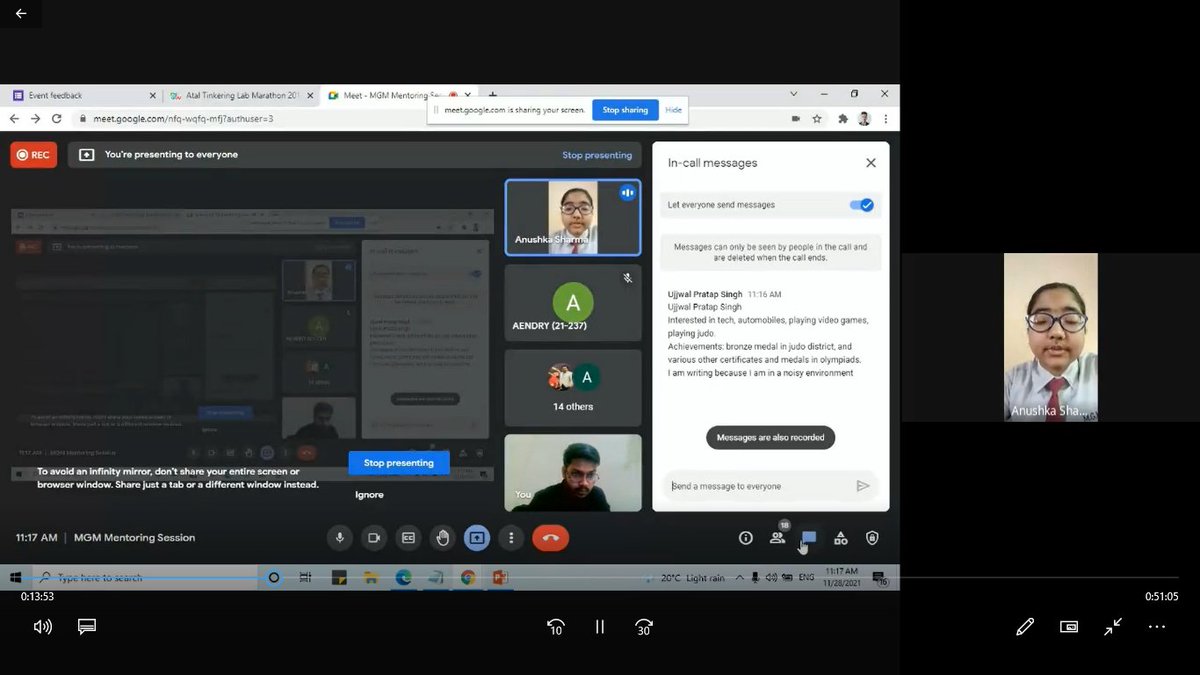Click the red REC indicator
The width and height of the screenshot is (1200, 675).
pos(33,155)
